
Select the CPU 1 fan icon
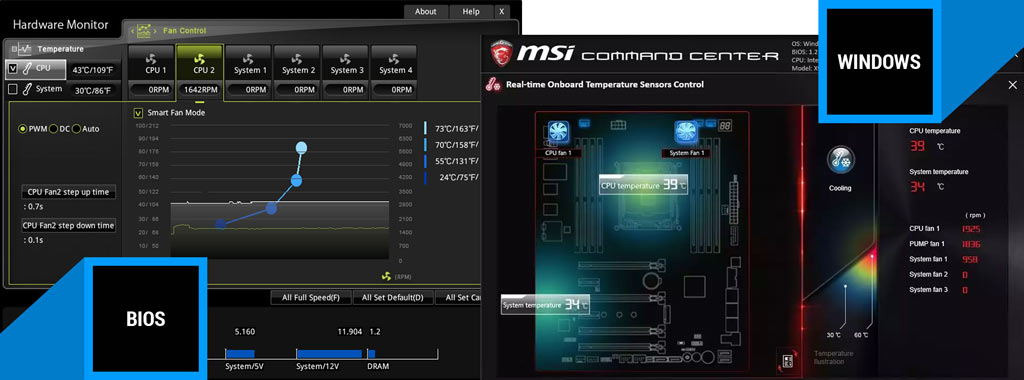(152, 58)
